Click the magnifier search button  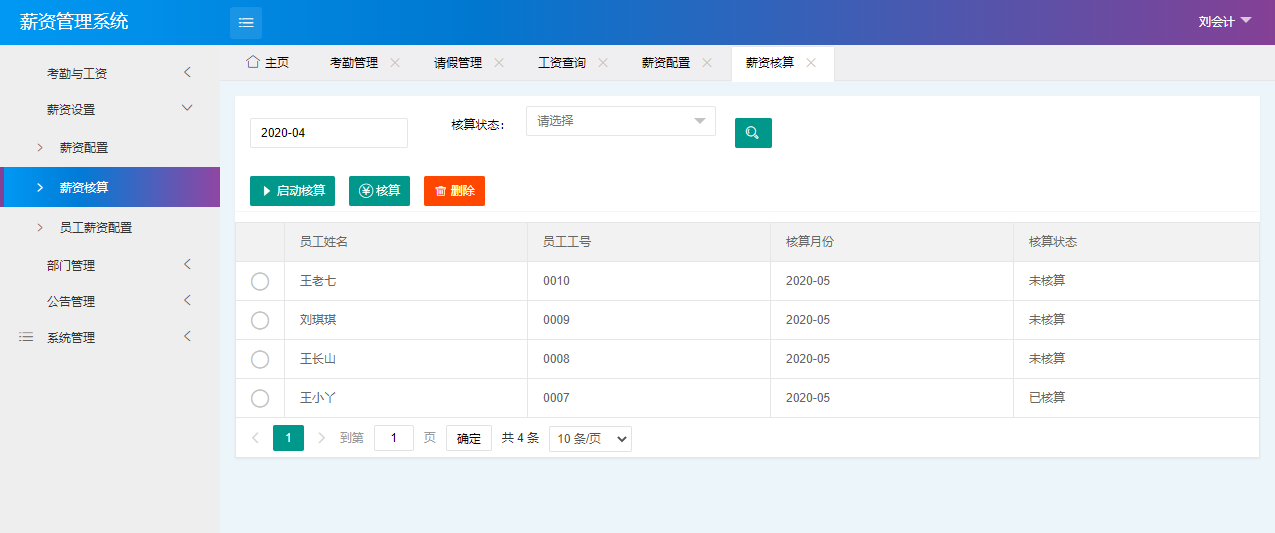753,133
